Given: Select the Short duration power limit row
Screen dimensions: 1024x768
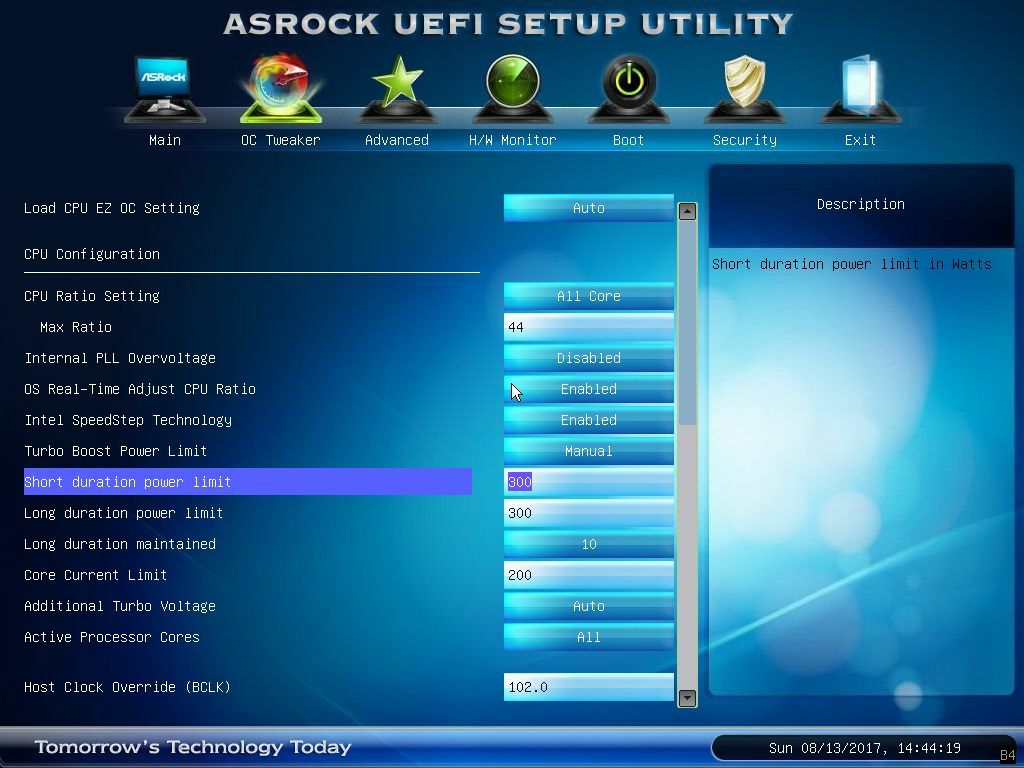Looking at the screenshot, I should click(248, 481).
